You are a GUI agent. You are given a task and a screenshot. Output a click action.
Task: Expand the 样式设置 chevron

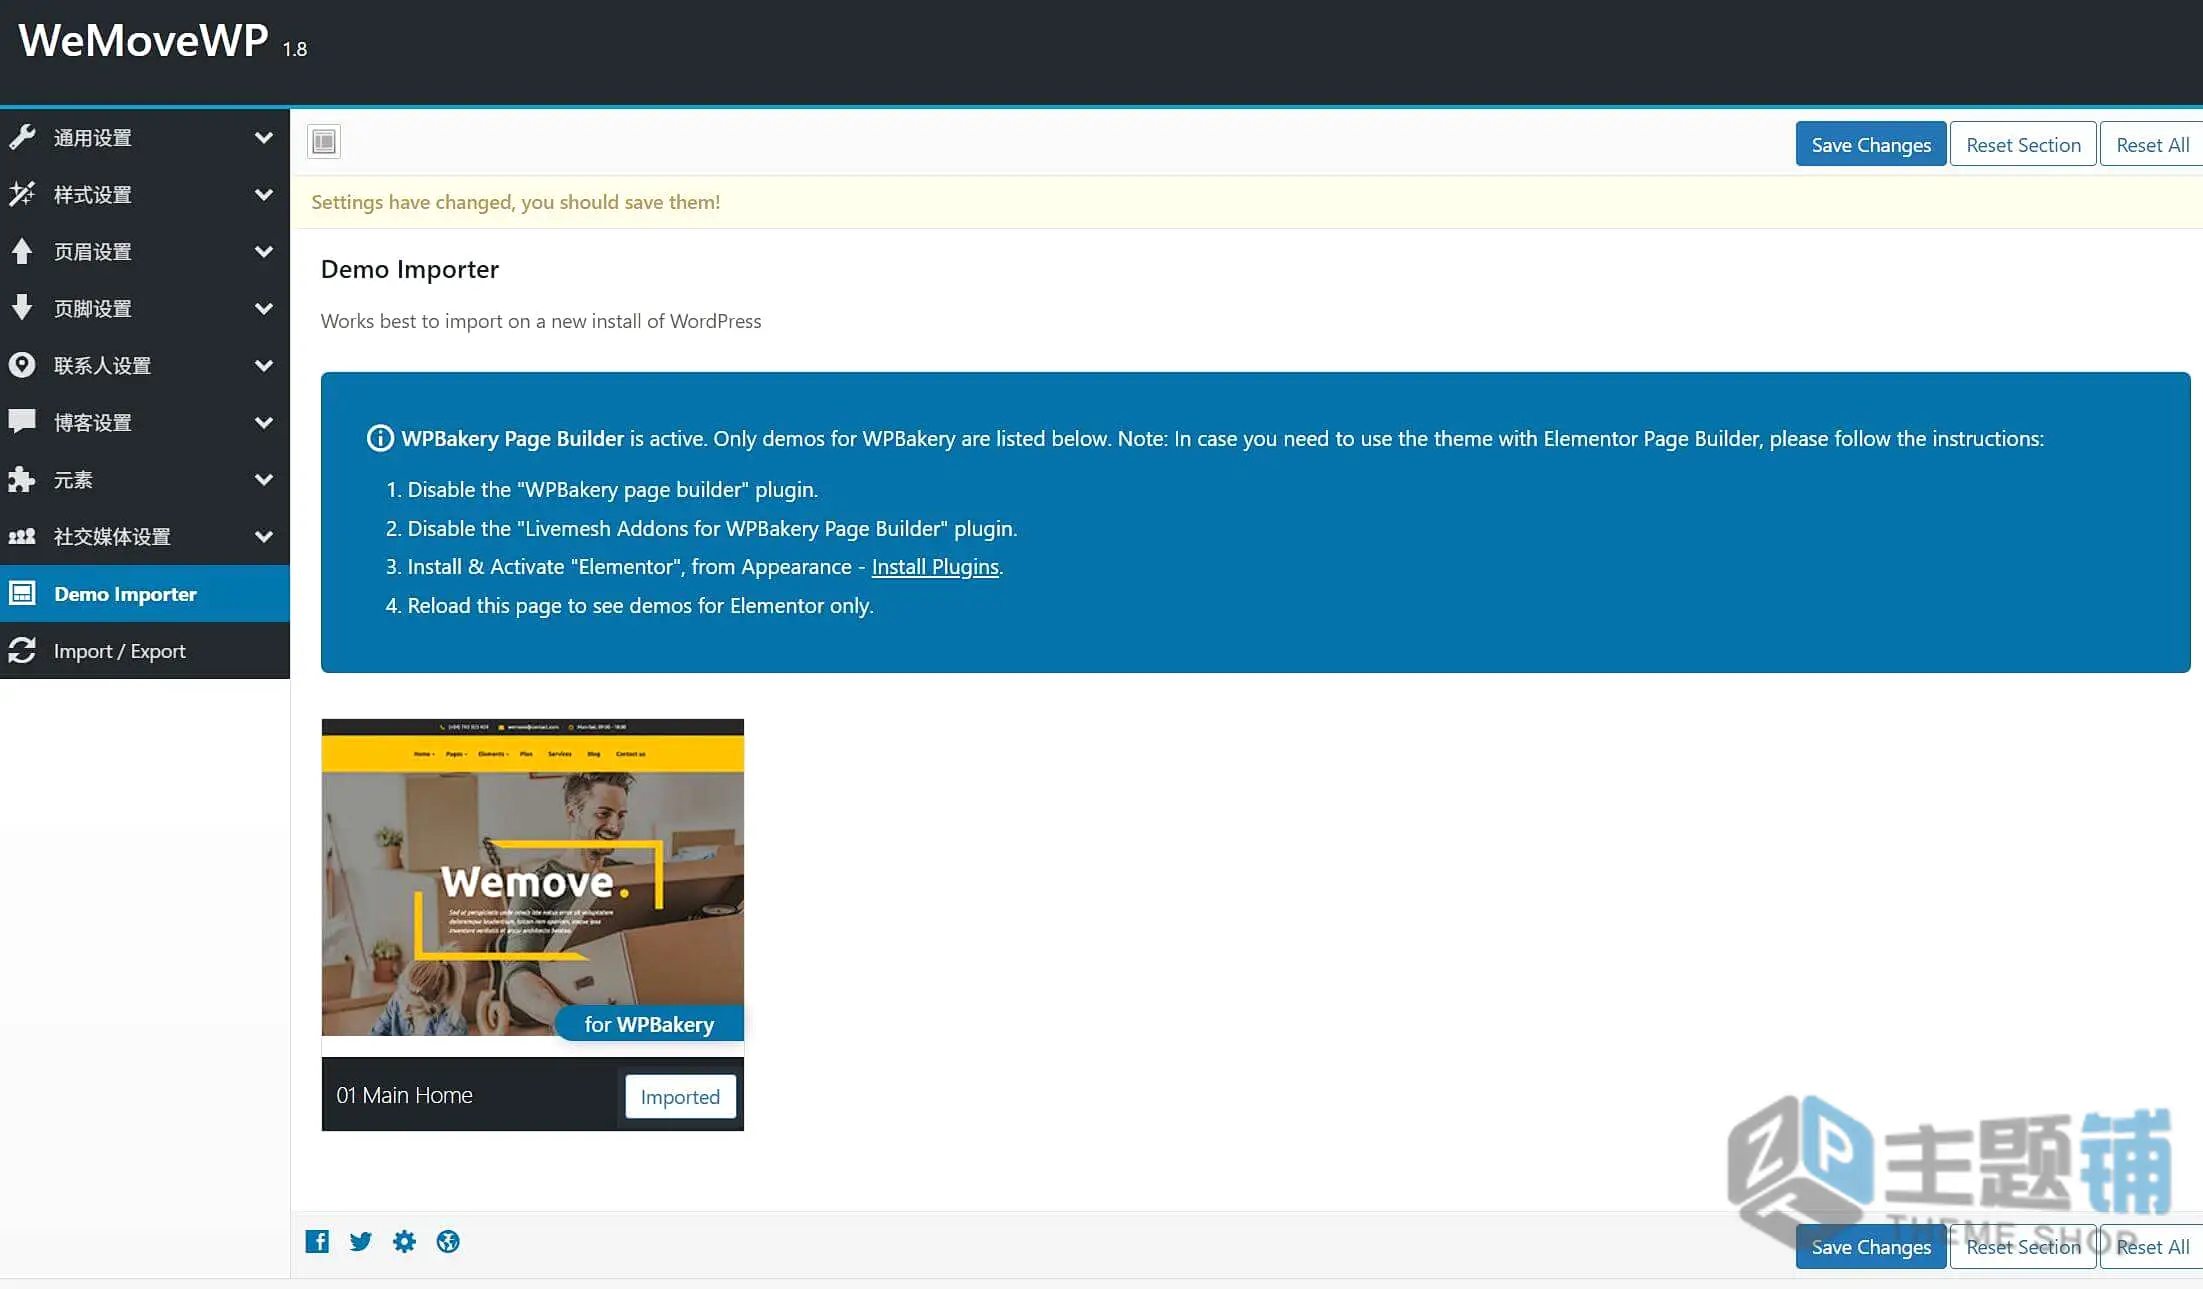(x=264, y=194)
